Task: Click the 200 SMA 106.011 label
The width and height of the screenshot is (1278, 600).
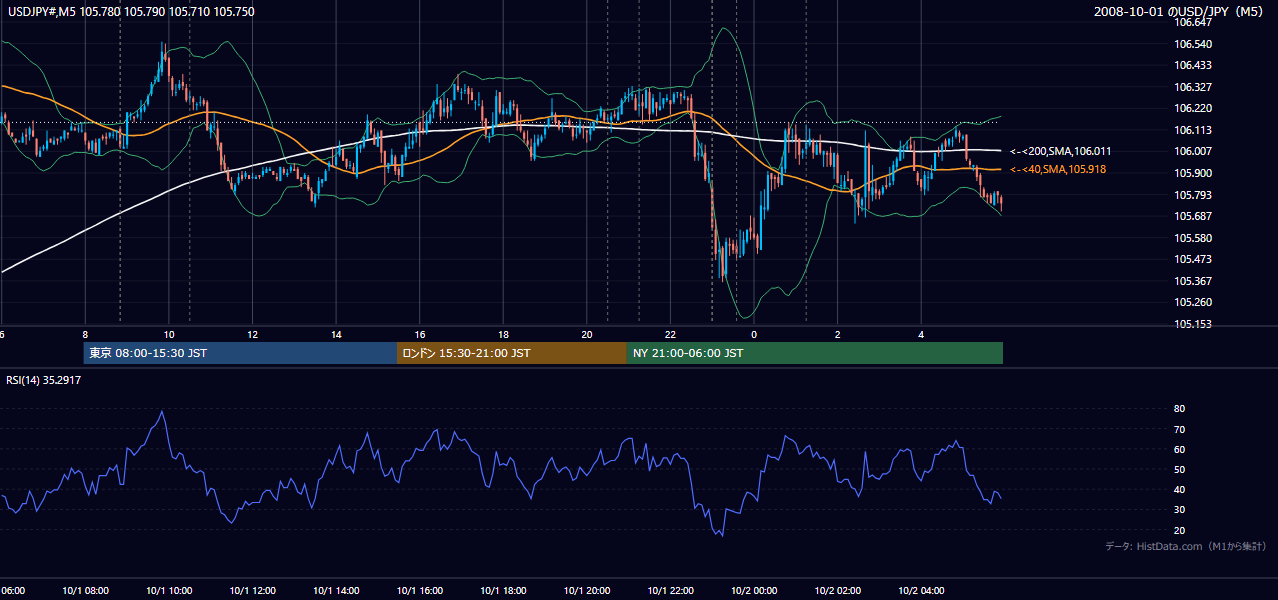Action: [x=1060, y=151]
